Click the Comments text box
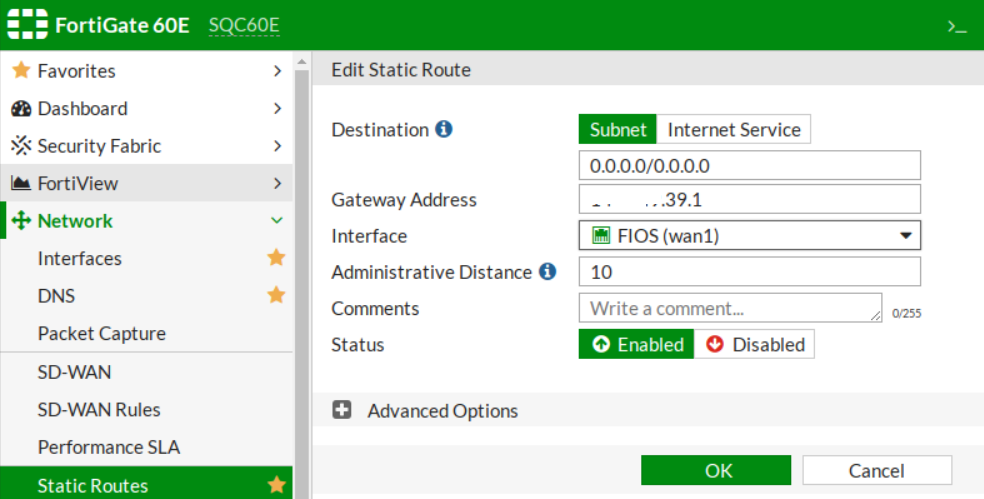984x499 pixels. pyautogui.click(x=730, y=308)
